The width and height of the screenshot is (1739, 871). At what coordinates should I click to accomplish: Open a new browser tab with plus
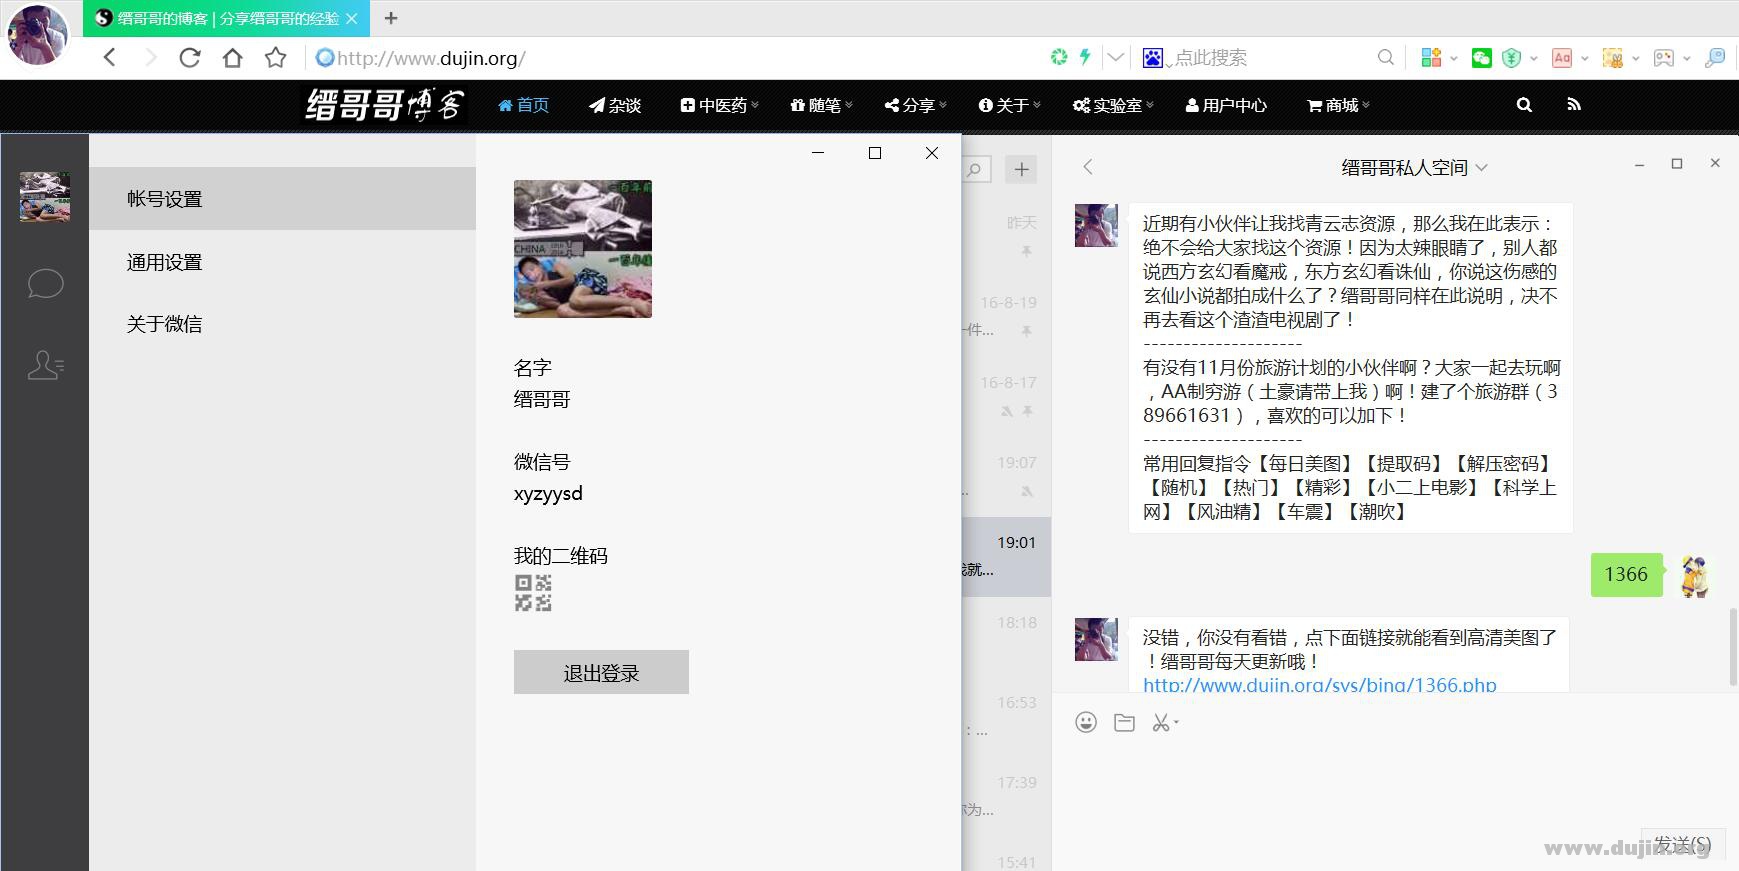click(x=391, y=18)
